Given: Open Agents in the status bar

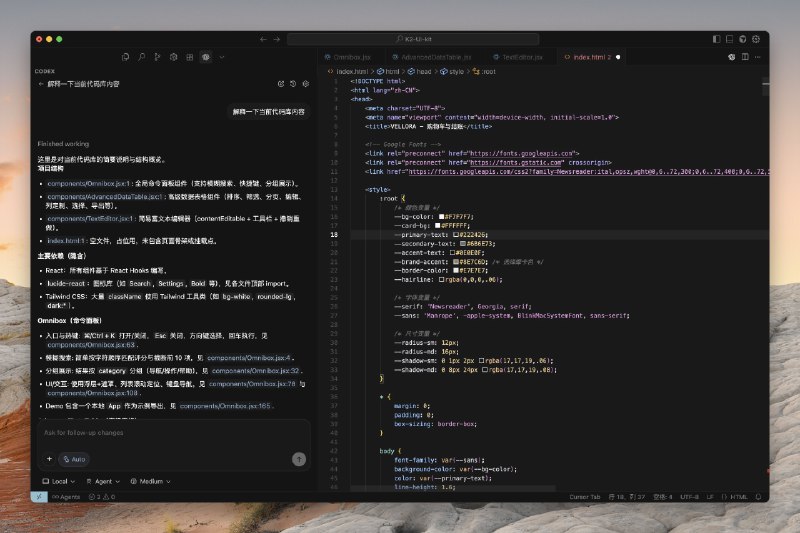Looking at the screenshot, I should 66,497.
